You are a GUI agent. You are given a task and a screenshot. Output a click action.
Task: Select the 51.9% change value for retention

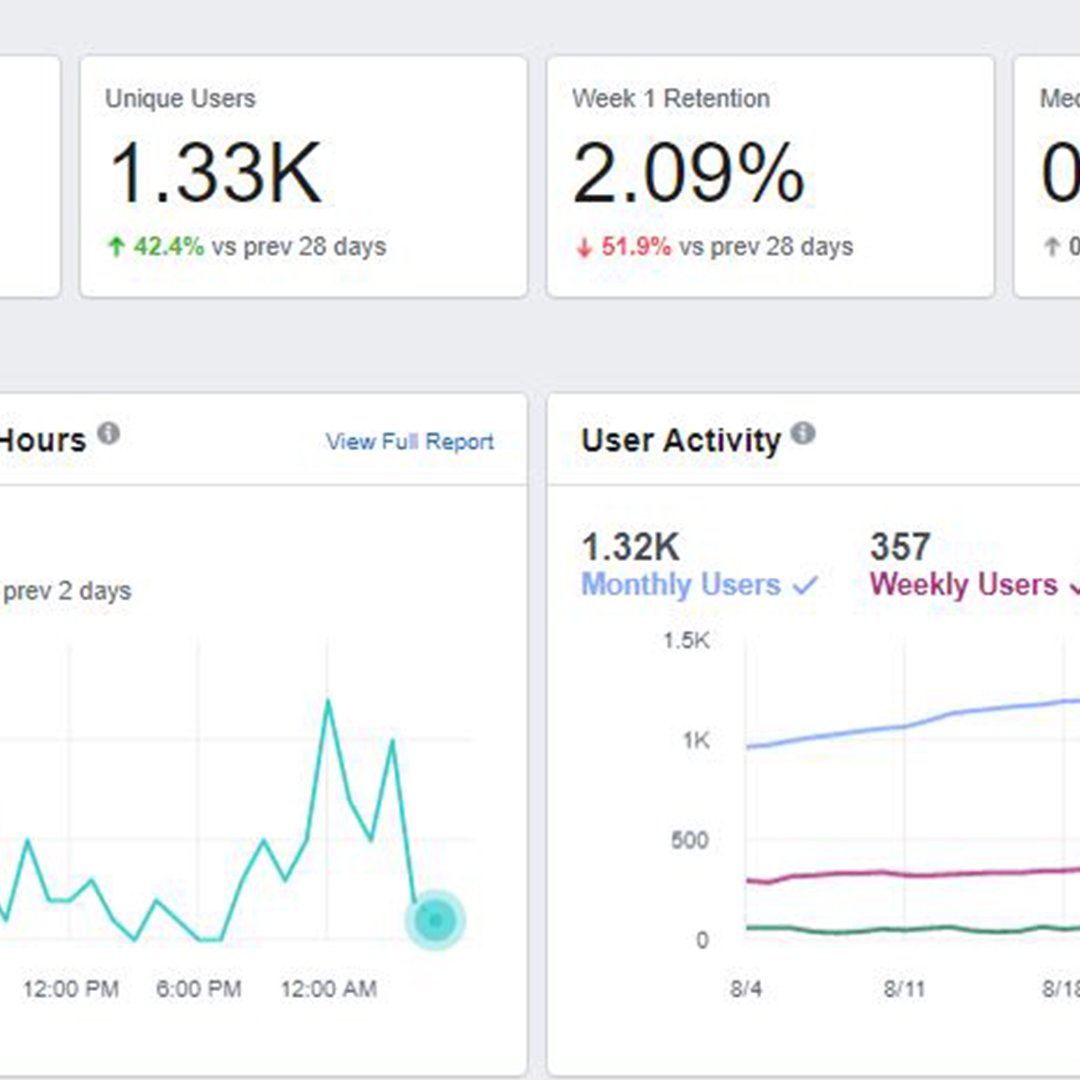(x=636, y=247)
